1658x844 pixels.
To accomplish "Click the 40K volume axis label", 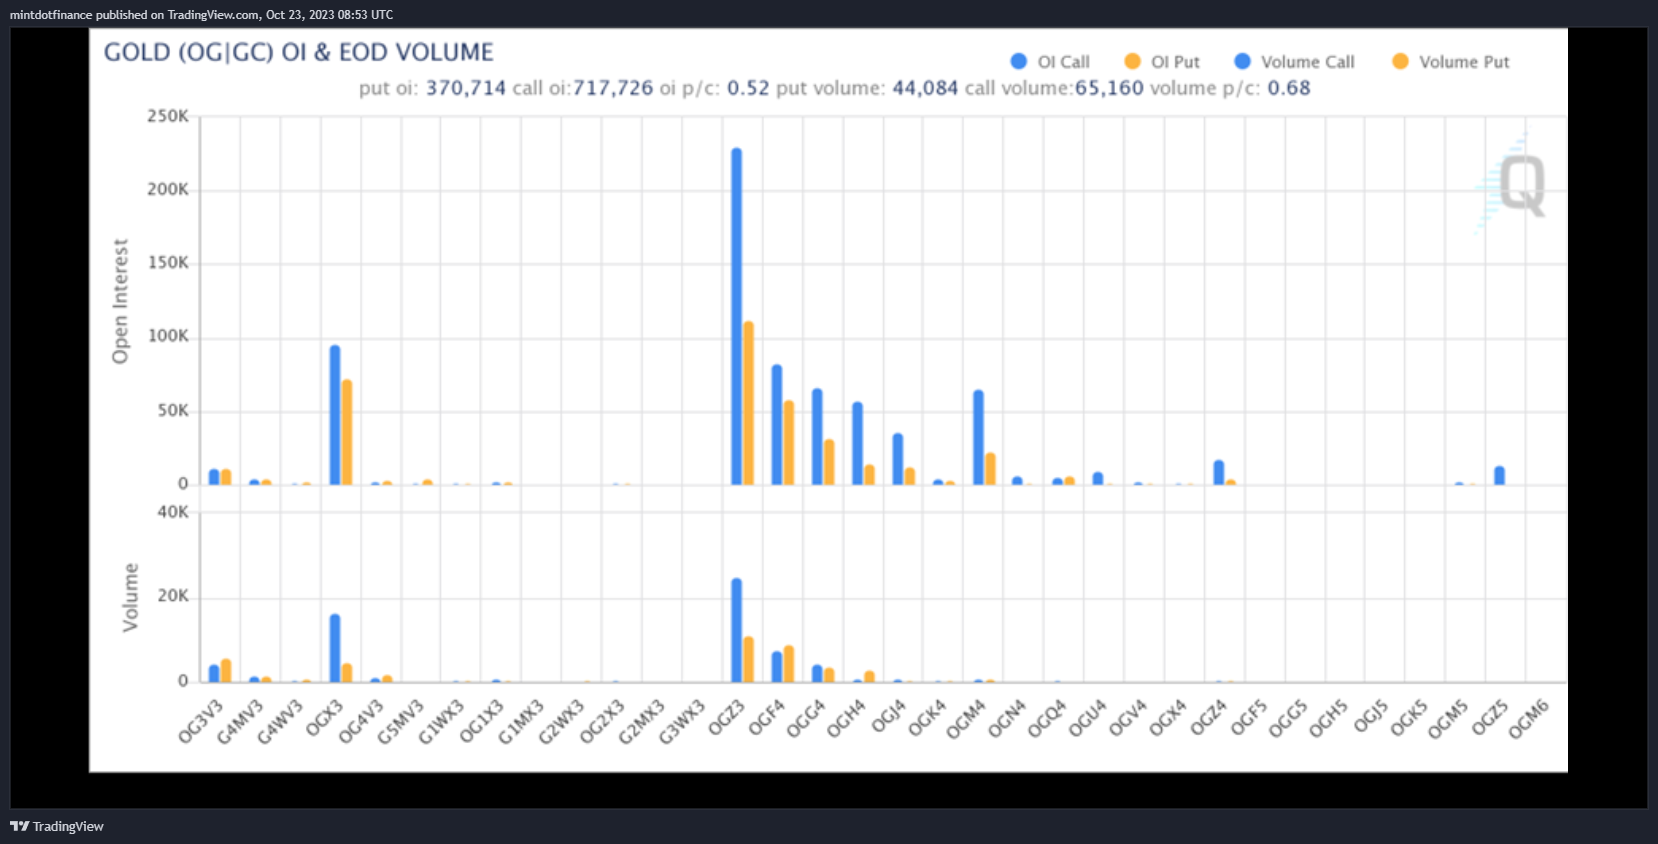I will tap(173, 512).
